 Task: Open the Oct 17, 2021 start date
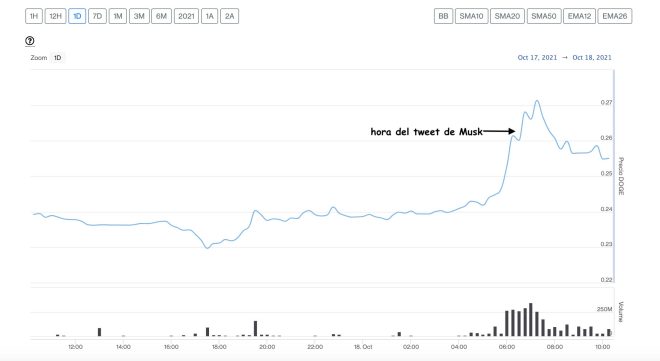pos(537,58)
